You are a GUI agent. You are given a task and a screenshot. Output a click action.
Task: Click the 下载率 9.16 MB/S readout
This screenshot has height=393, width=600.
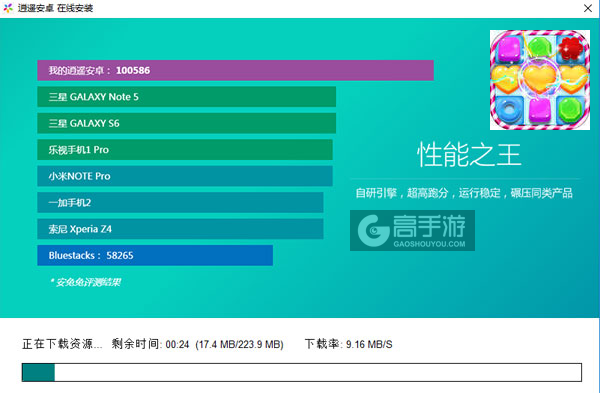click(348, 344)
